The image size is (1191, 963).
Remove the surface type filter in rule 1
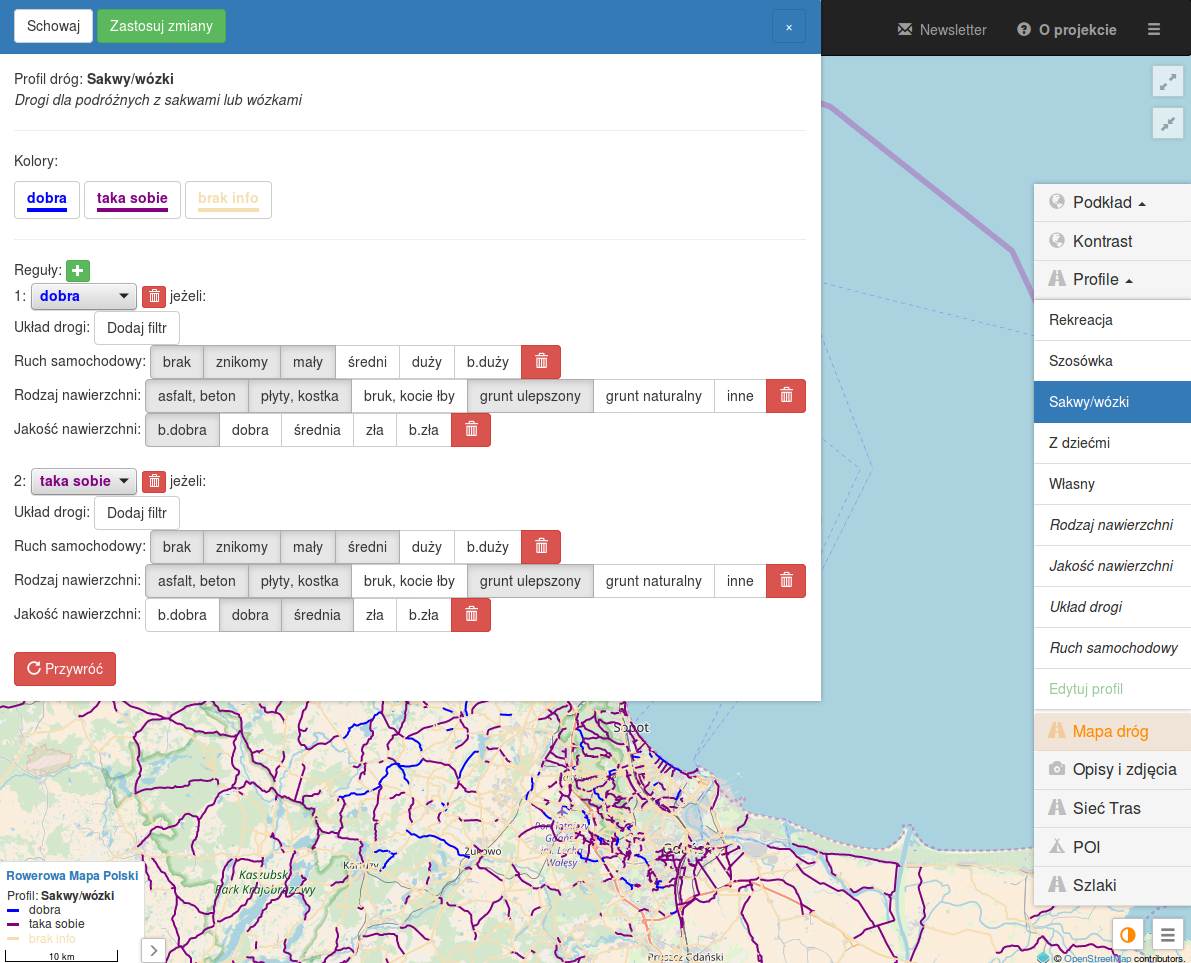(x=786, y=396)
